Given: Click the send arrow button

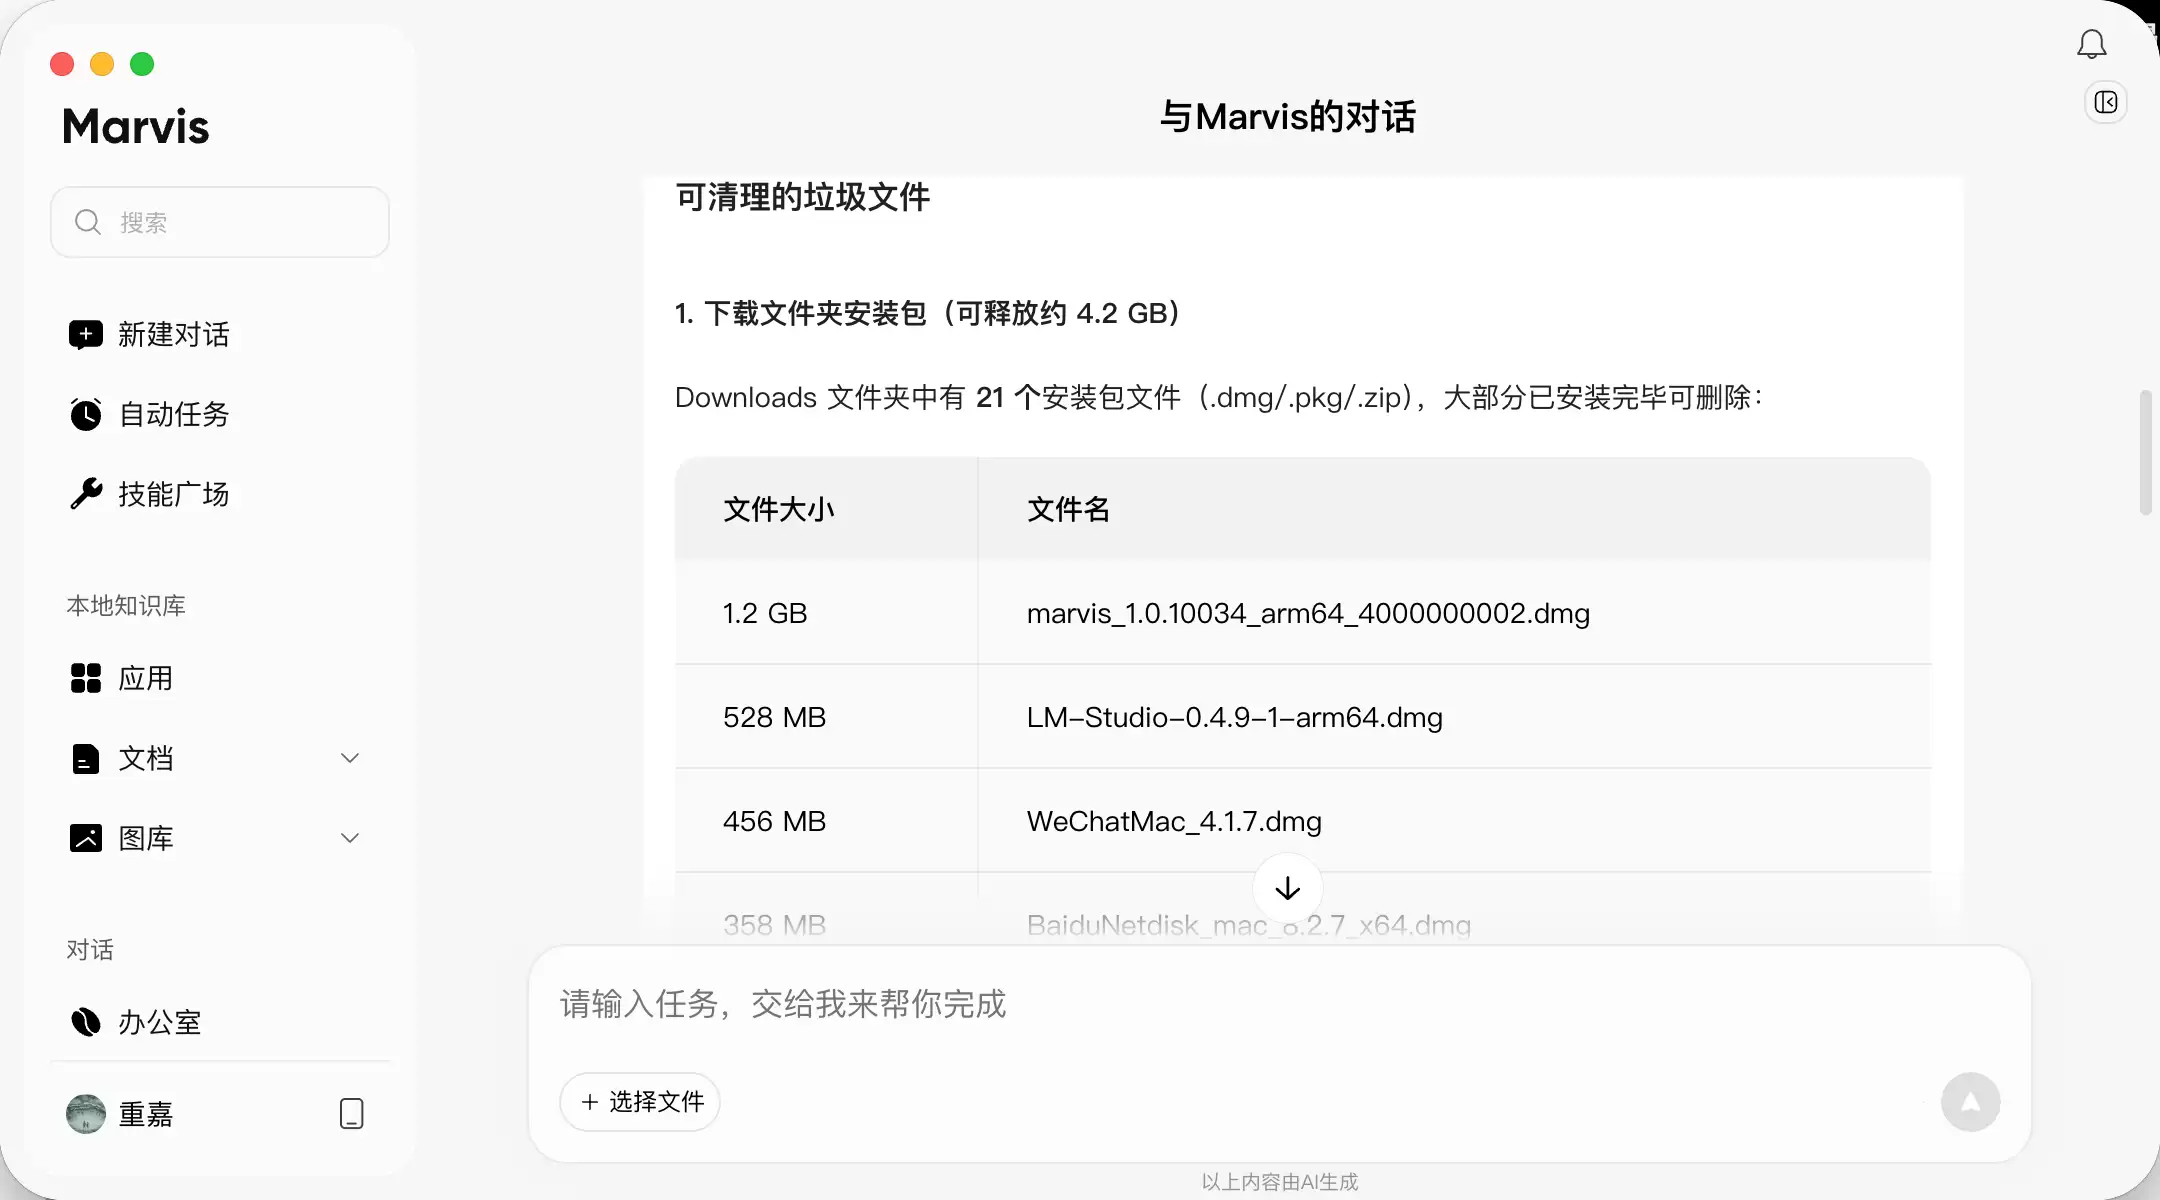Looking at the screenshot, I should [x=1970, y=1102].
